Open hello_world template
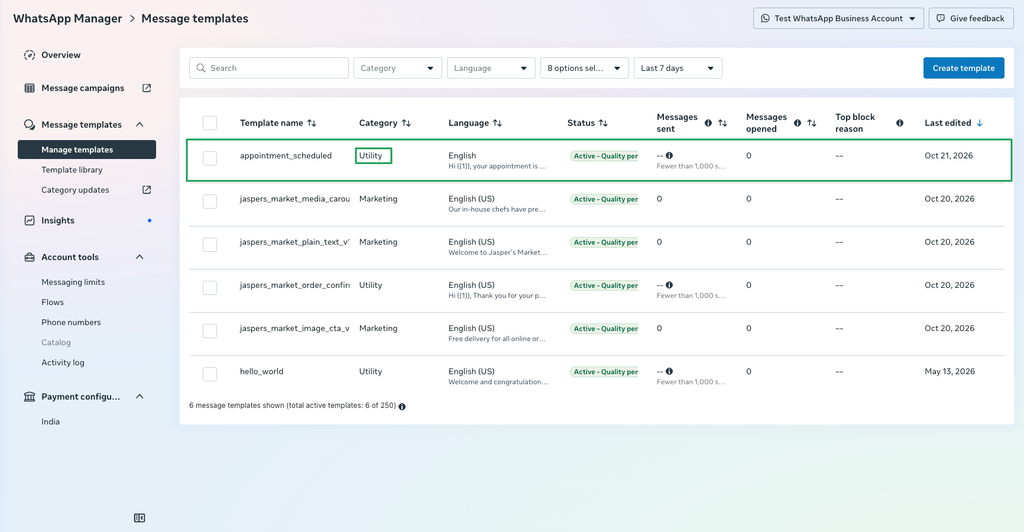Viewport: 1024px width, 532px height. pyautogui.click(x=261, y=371)
